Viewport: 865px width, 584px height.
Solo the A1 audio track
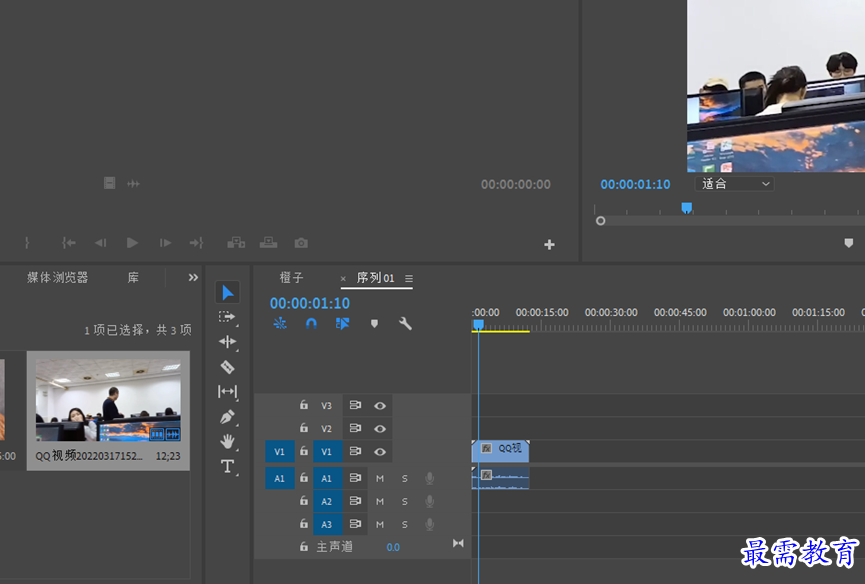(405, 479)
